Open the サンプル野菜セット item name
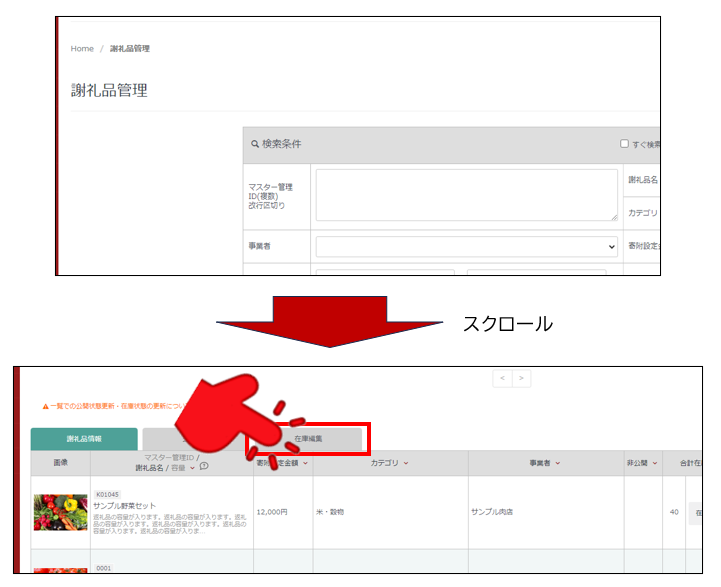This screenshot has height=587, width=721. pyautogui.click(x=127, y=506)
